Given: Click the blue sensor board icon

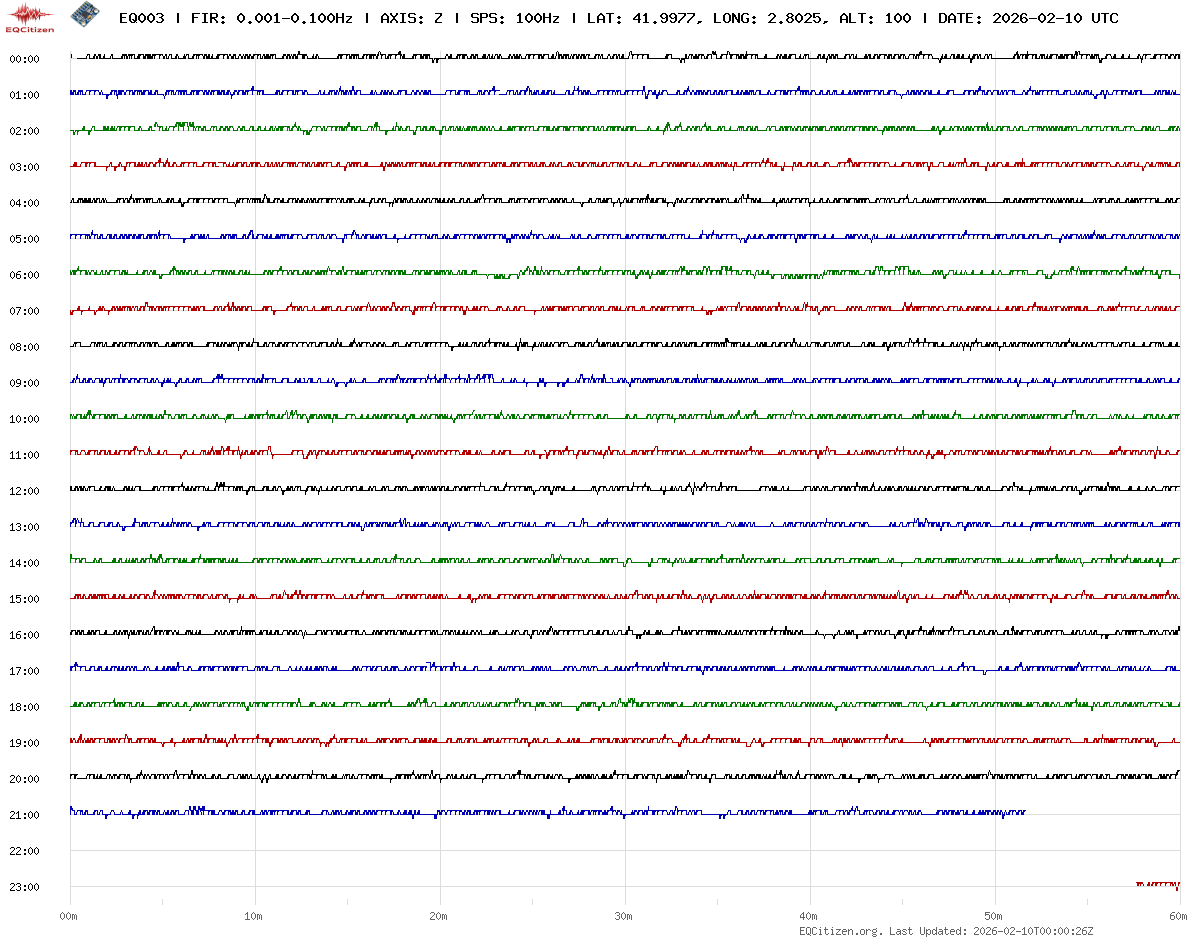Looking at the screenshot, I should pos(85,15).
